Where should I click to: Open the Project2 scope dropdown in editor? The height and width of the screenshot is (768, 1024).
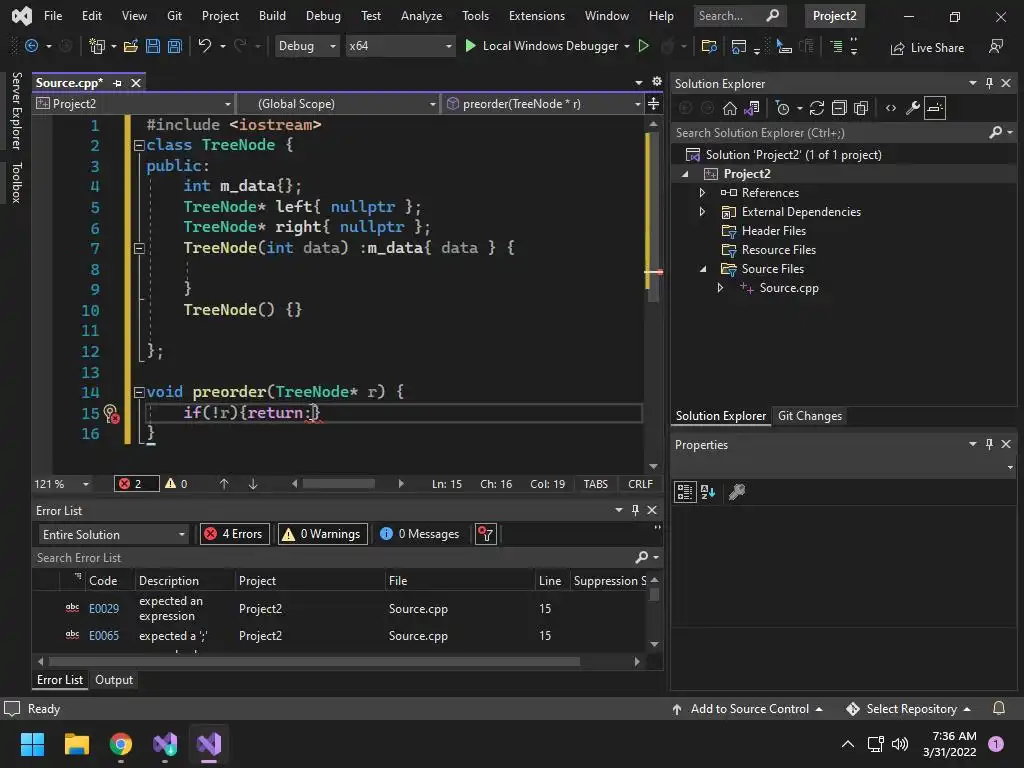click(x=133, y=104)
